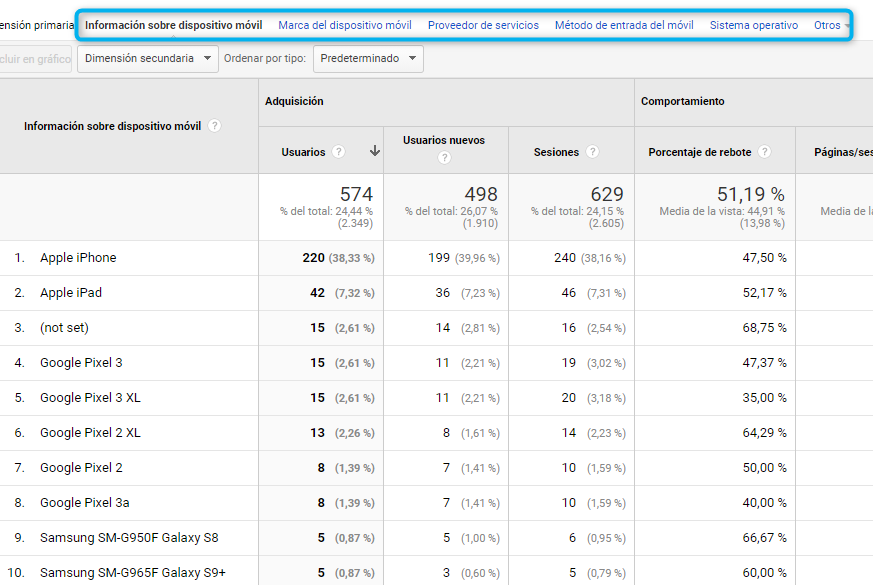
Task: Show help tooltip for Usuarios column
Action: pos(339,151)
